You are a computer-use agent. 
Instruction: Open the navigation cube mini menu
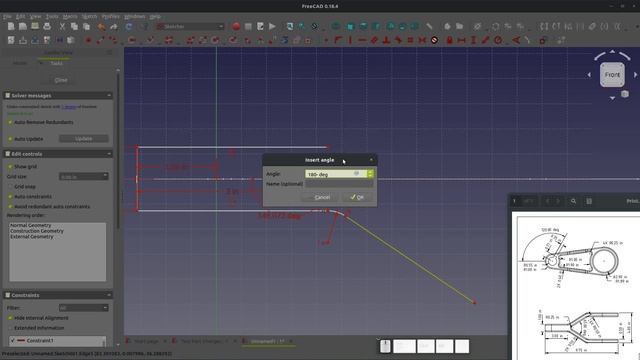[624, 94]
